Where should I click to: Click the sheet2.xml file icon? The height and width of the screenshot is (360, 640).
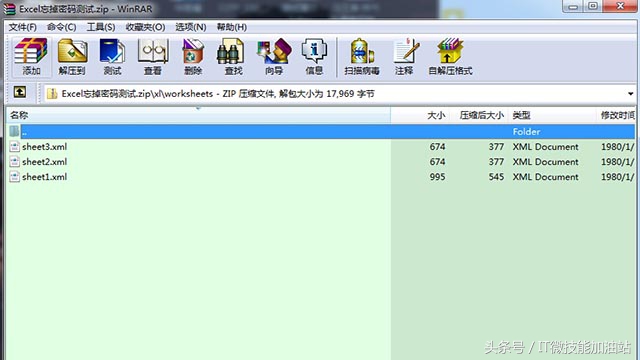(15, 162)
